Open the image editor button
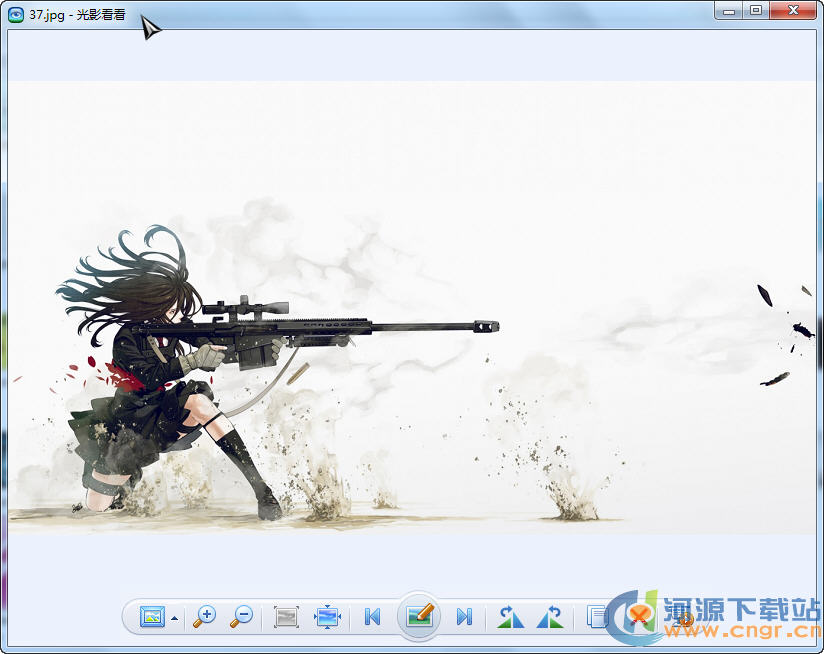 (420, 616)
